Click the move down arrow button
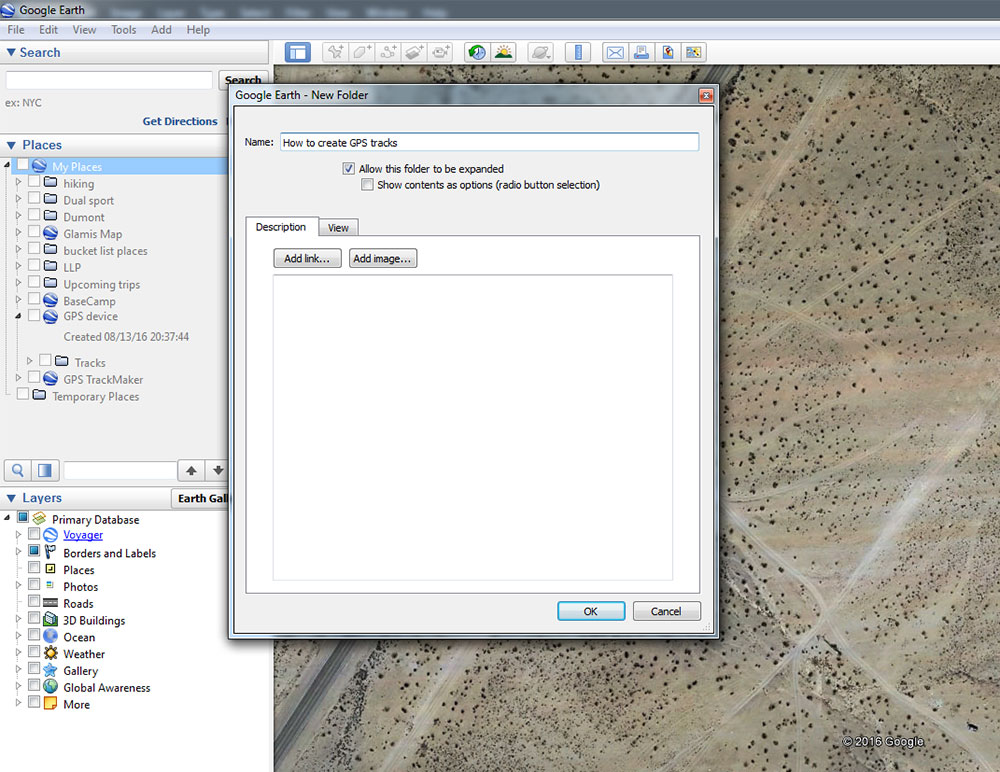 click(x=217, y=470)
